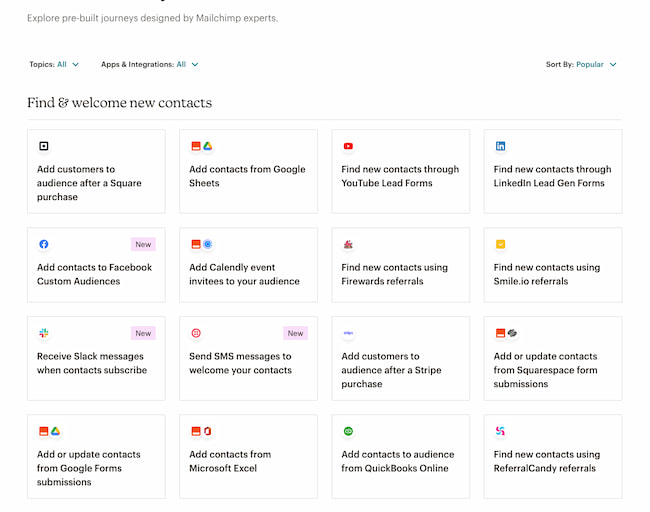Open 'Find new contacts through LinkedIn Lead Gen Forms'
650x512 pixels.
[x=553, y=171]
